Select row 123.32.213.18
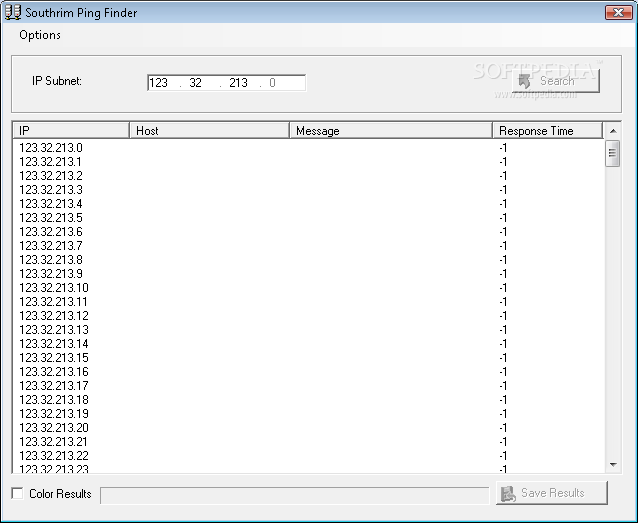Viewport: 638px width, 523px height. click(308, 400)
